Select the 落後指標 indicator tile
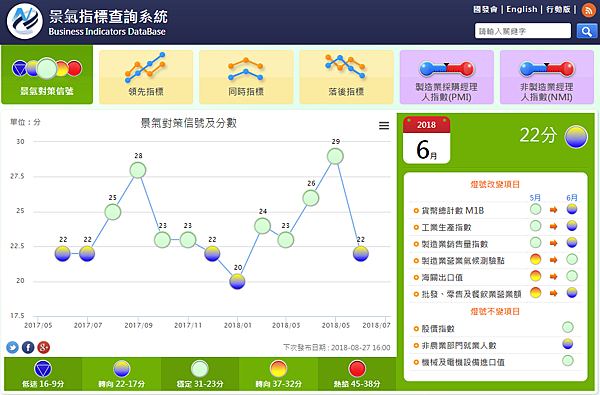 point(346,77)
